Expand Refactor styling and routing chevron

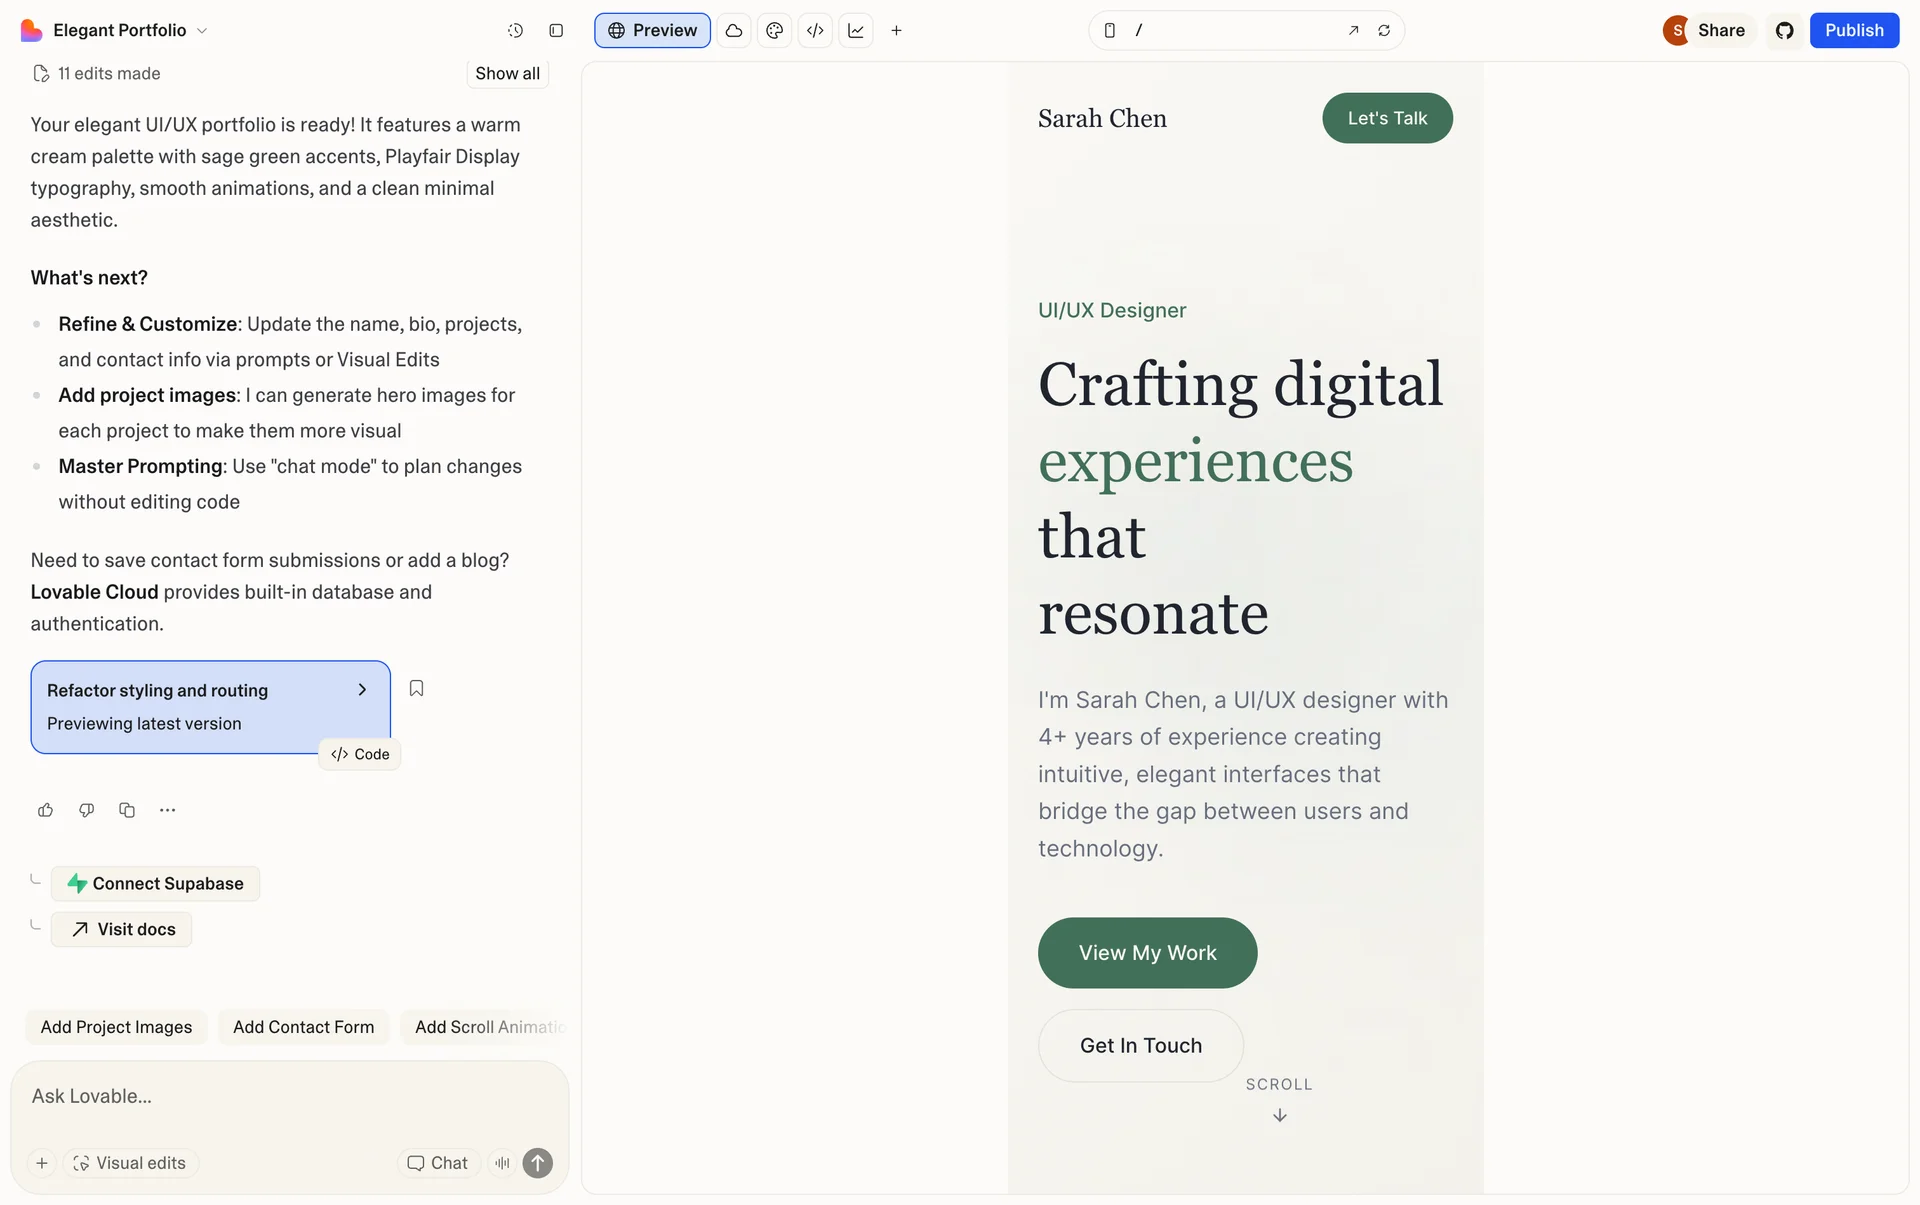[362, 690]
